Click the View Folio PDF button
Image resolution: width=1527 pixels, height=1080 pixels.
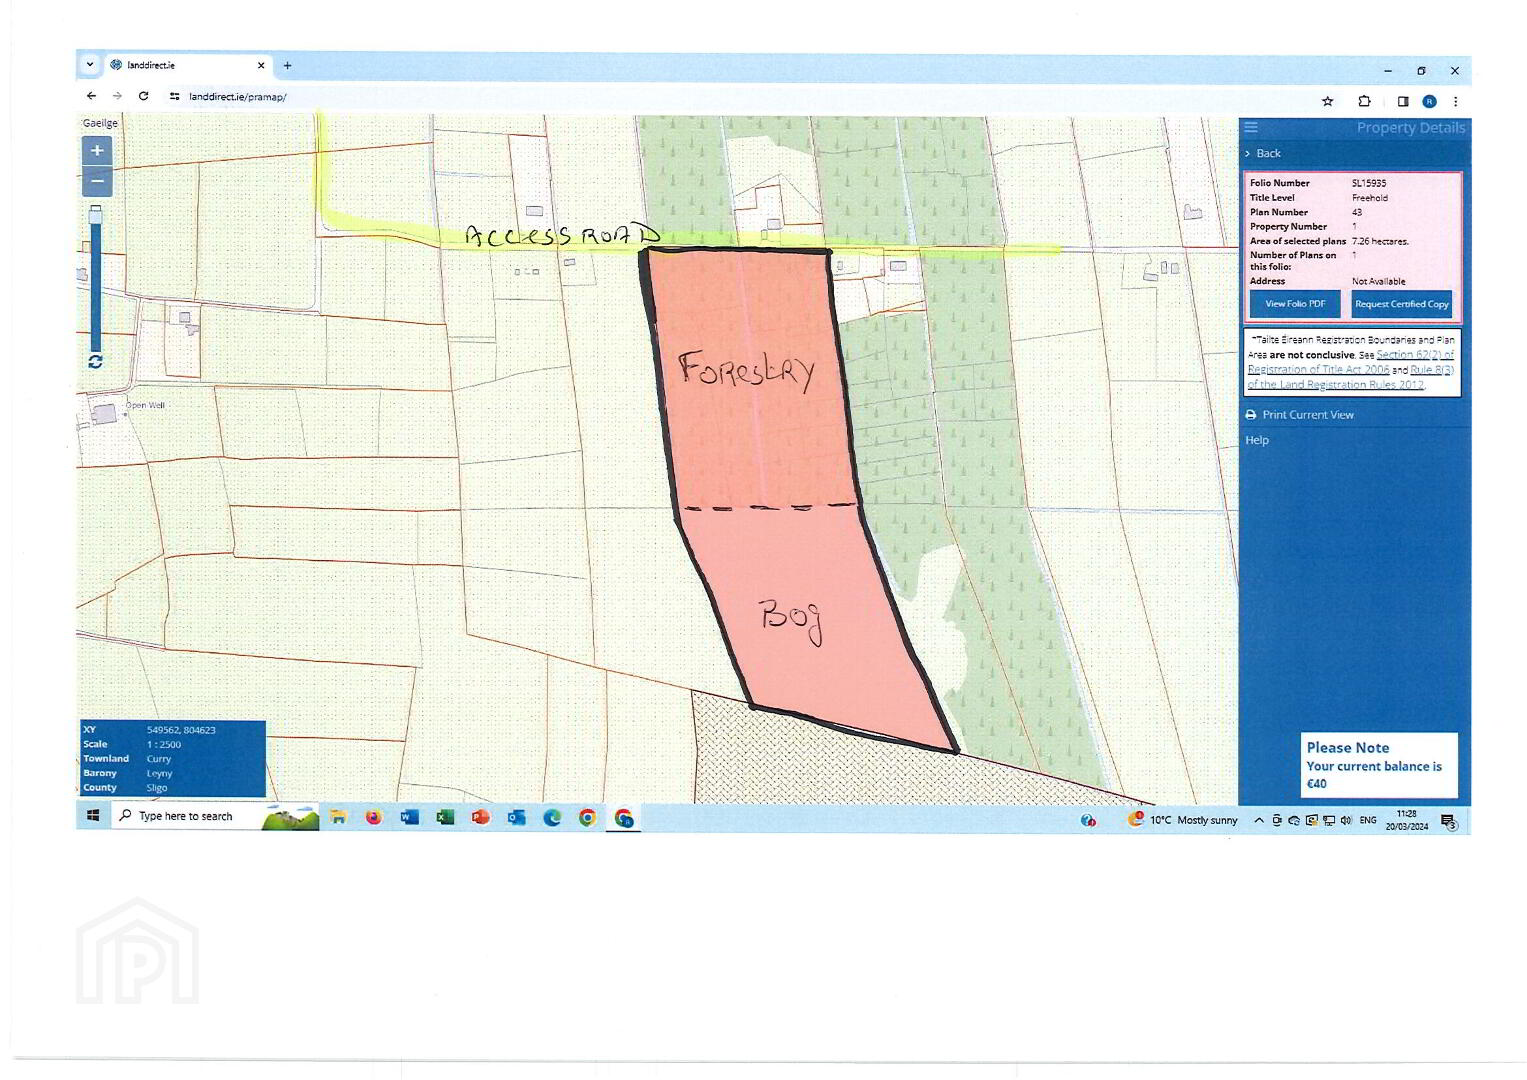1295,304
